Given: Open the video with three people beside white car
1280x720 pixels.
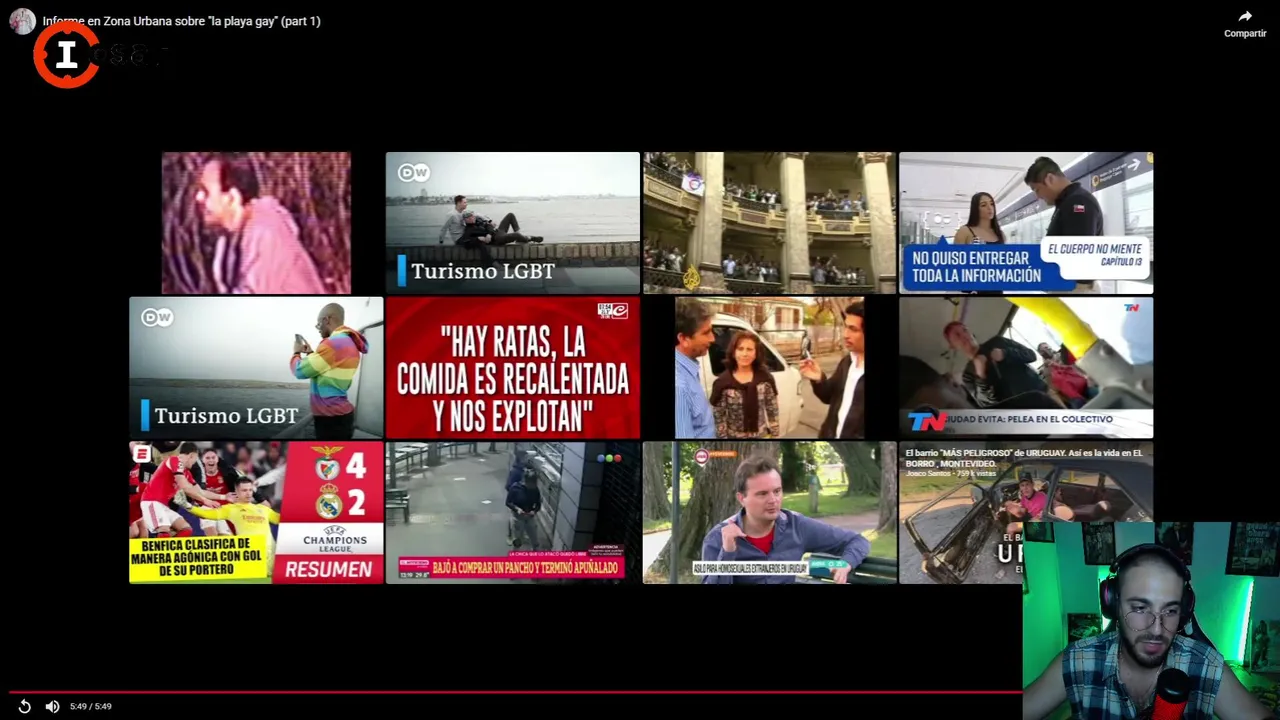Looking at the screenshot, I should tap(769, 368).
